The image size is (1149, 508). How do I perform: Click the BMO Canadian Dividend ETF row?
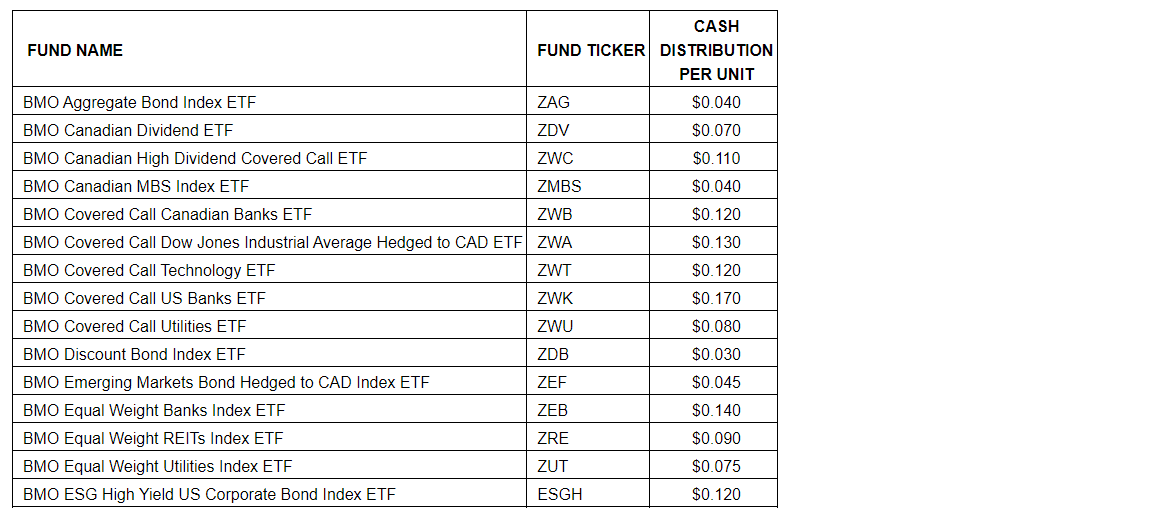click(128, 130)
